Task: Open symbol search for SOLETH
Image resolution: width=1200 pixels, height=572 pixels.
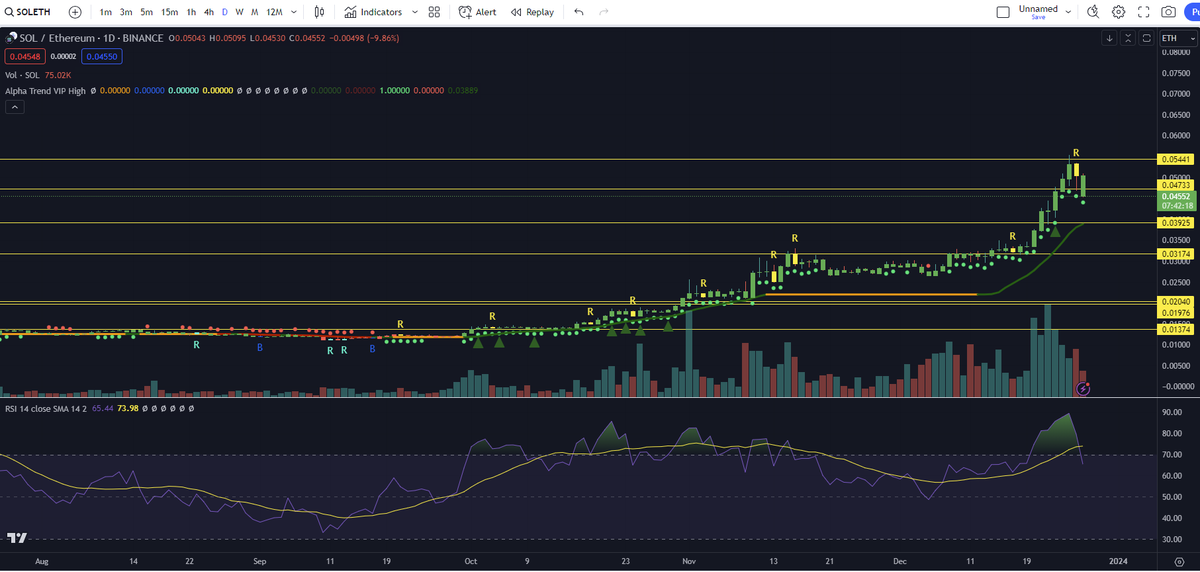Action: (x=29, y=12)
